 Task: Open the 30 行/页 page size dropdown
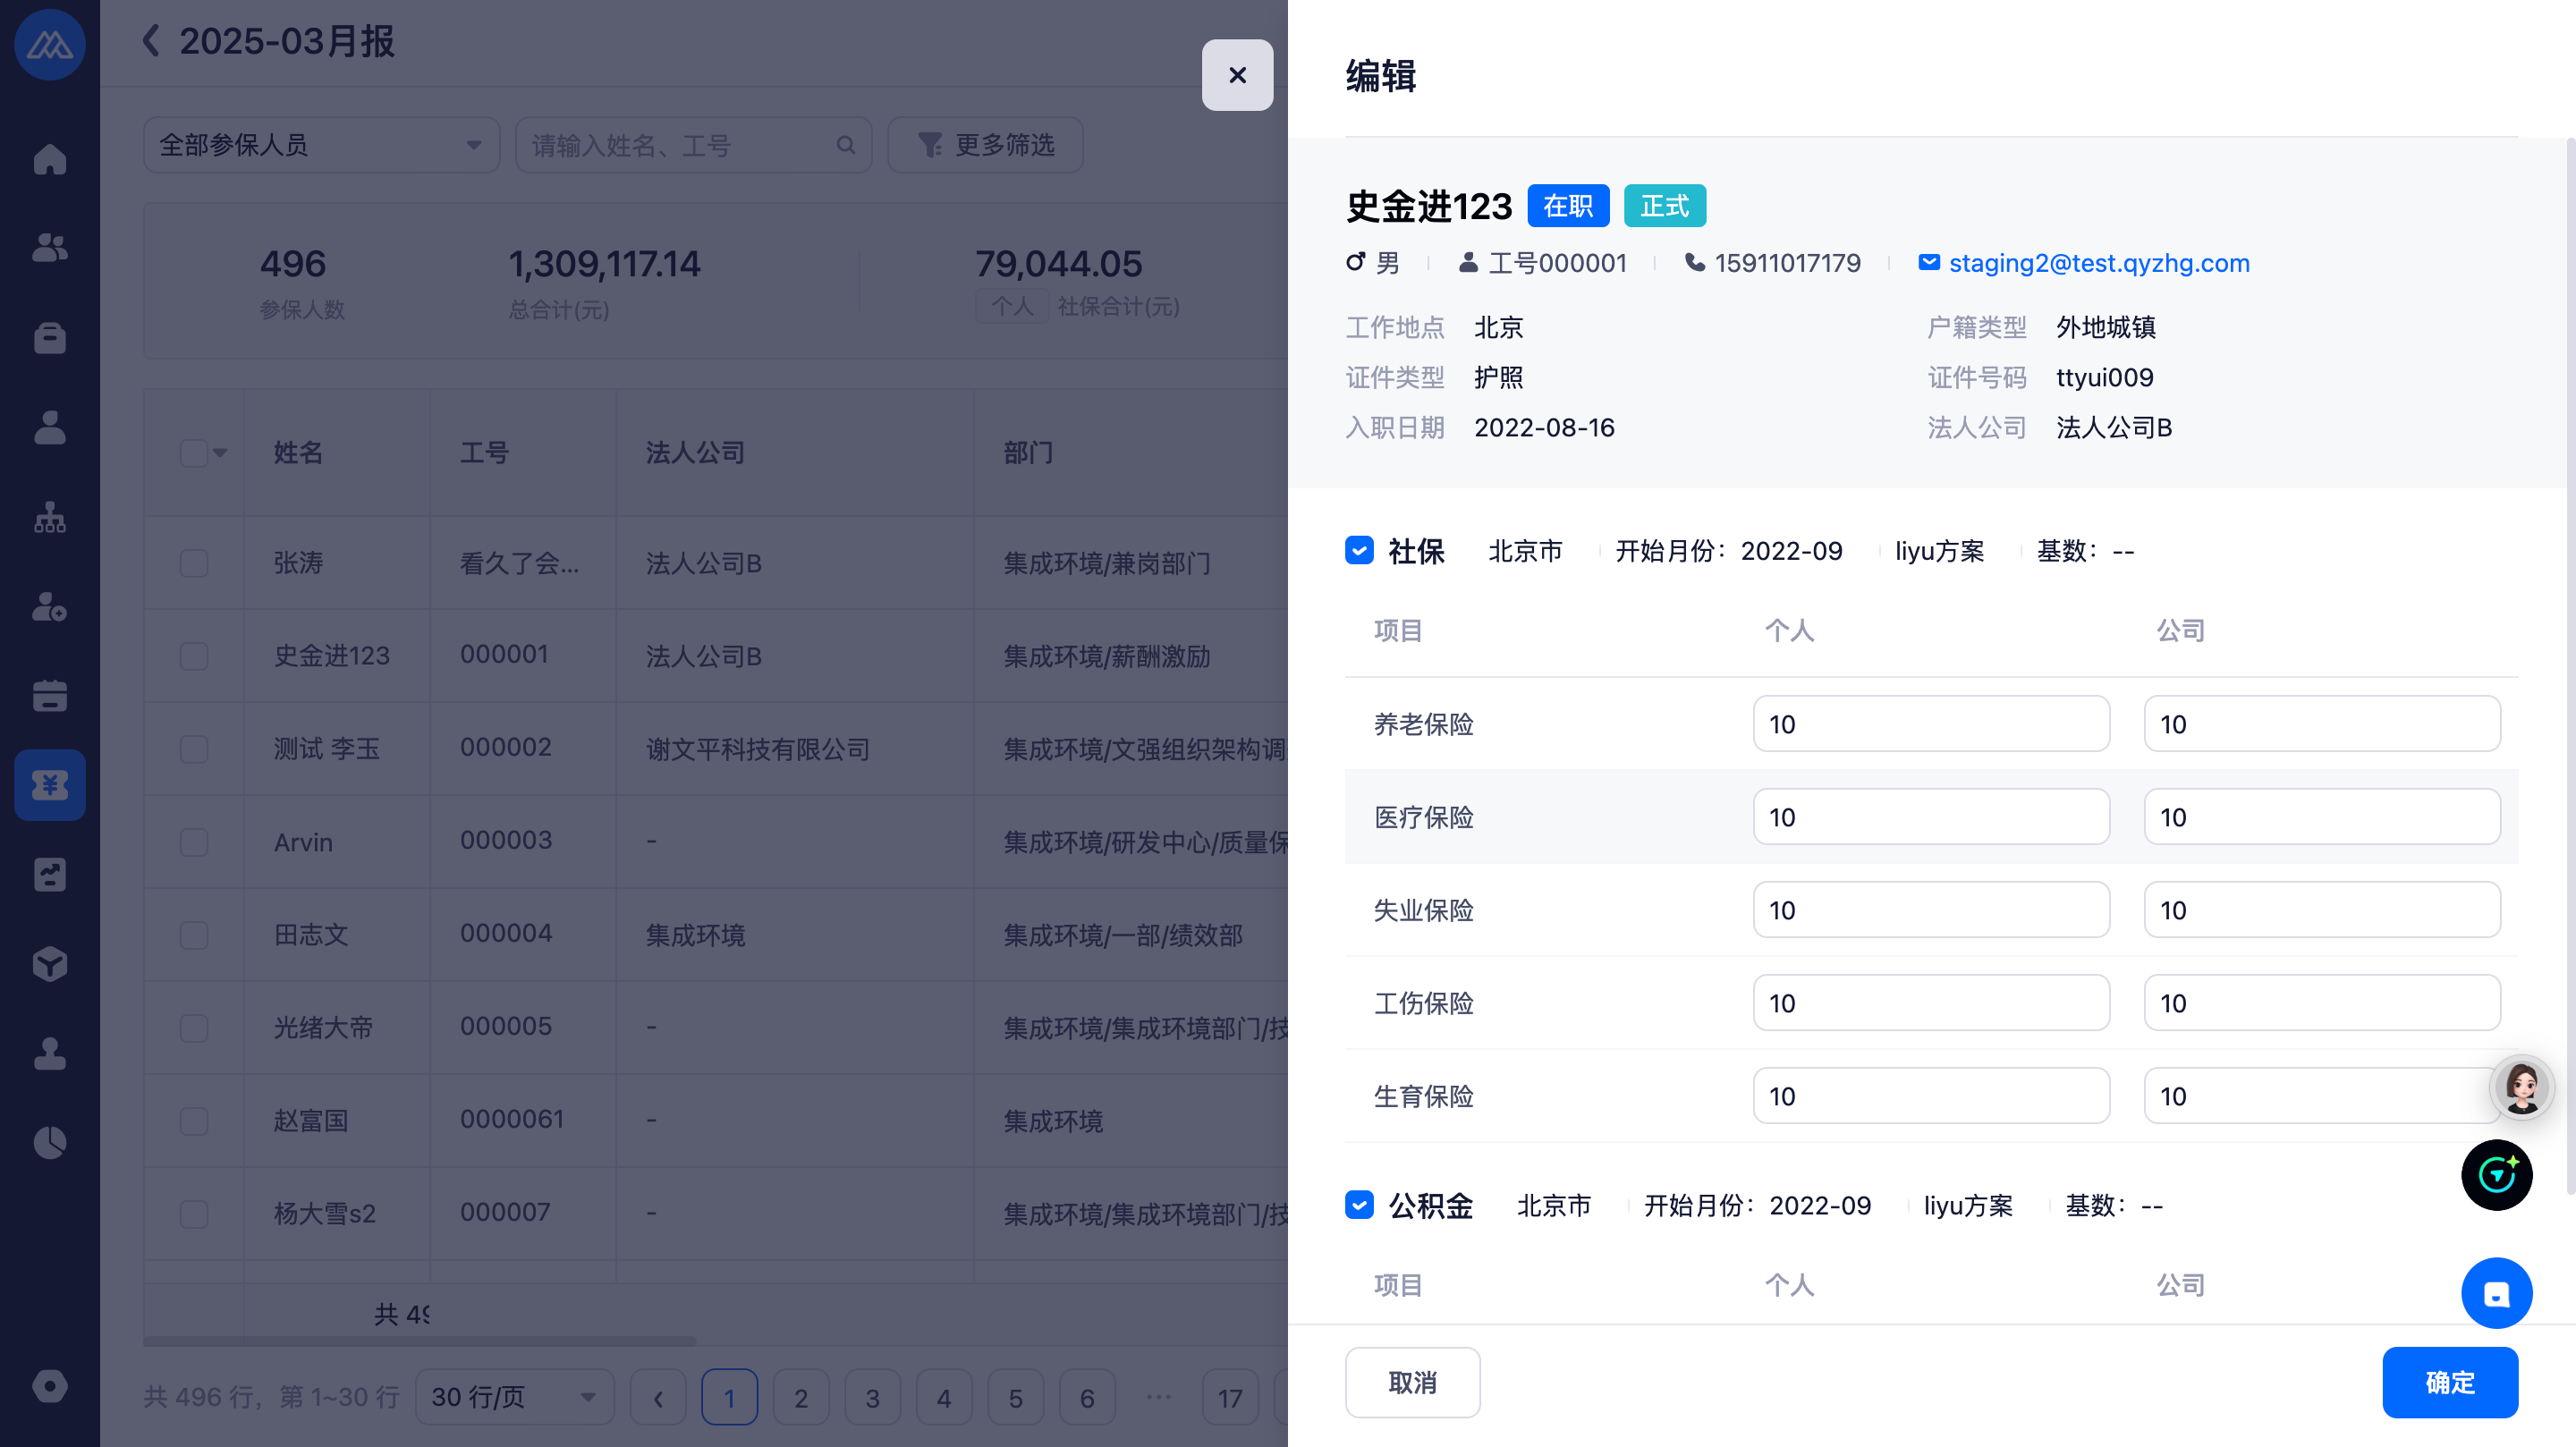[514, 1397]
